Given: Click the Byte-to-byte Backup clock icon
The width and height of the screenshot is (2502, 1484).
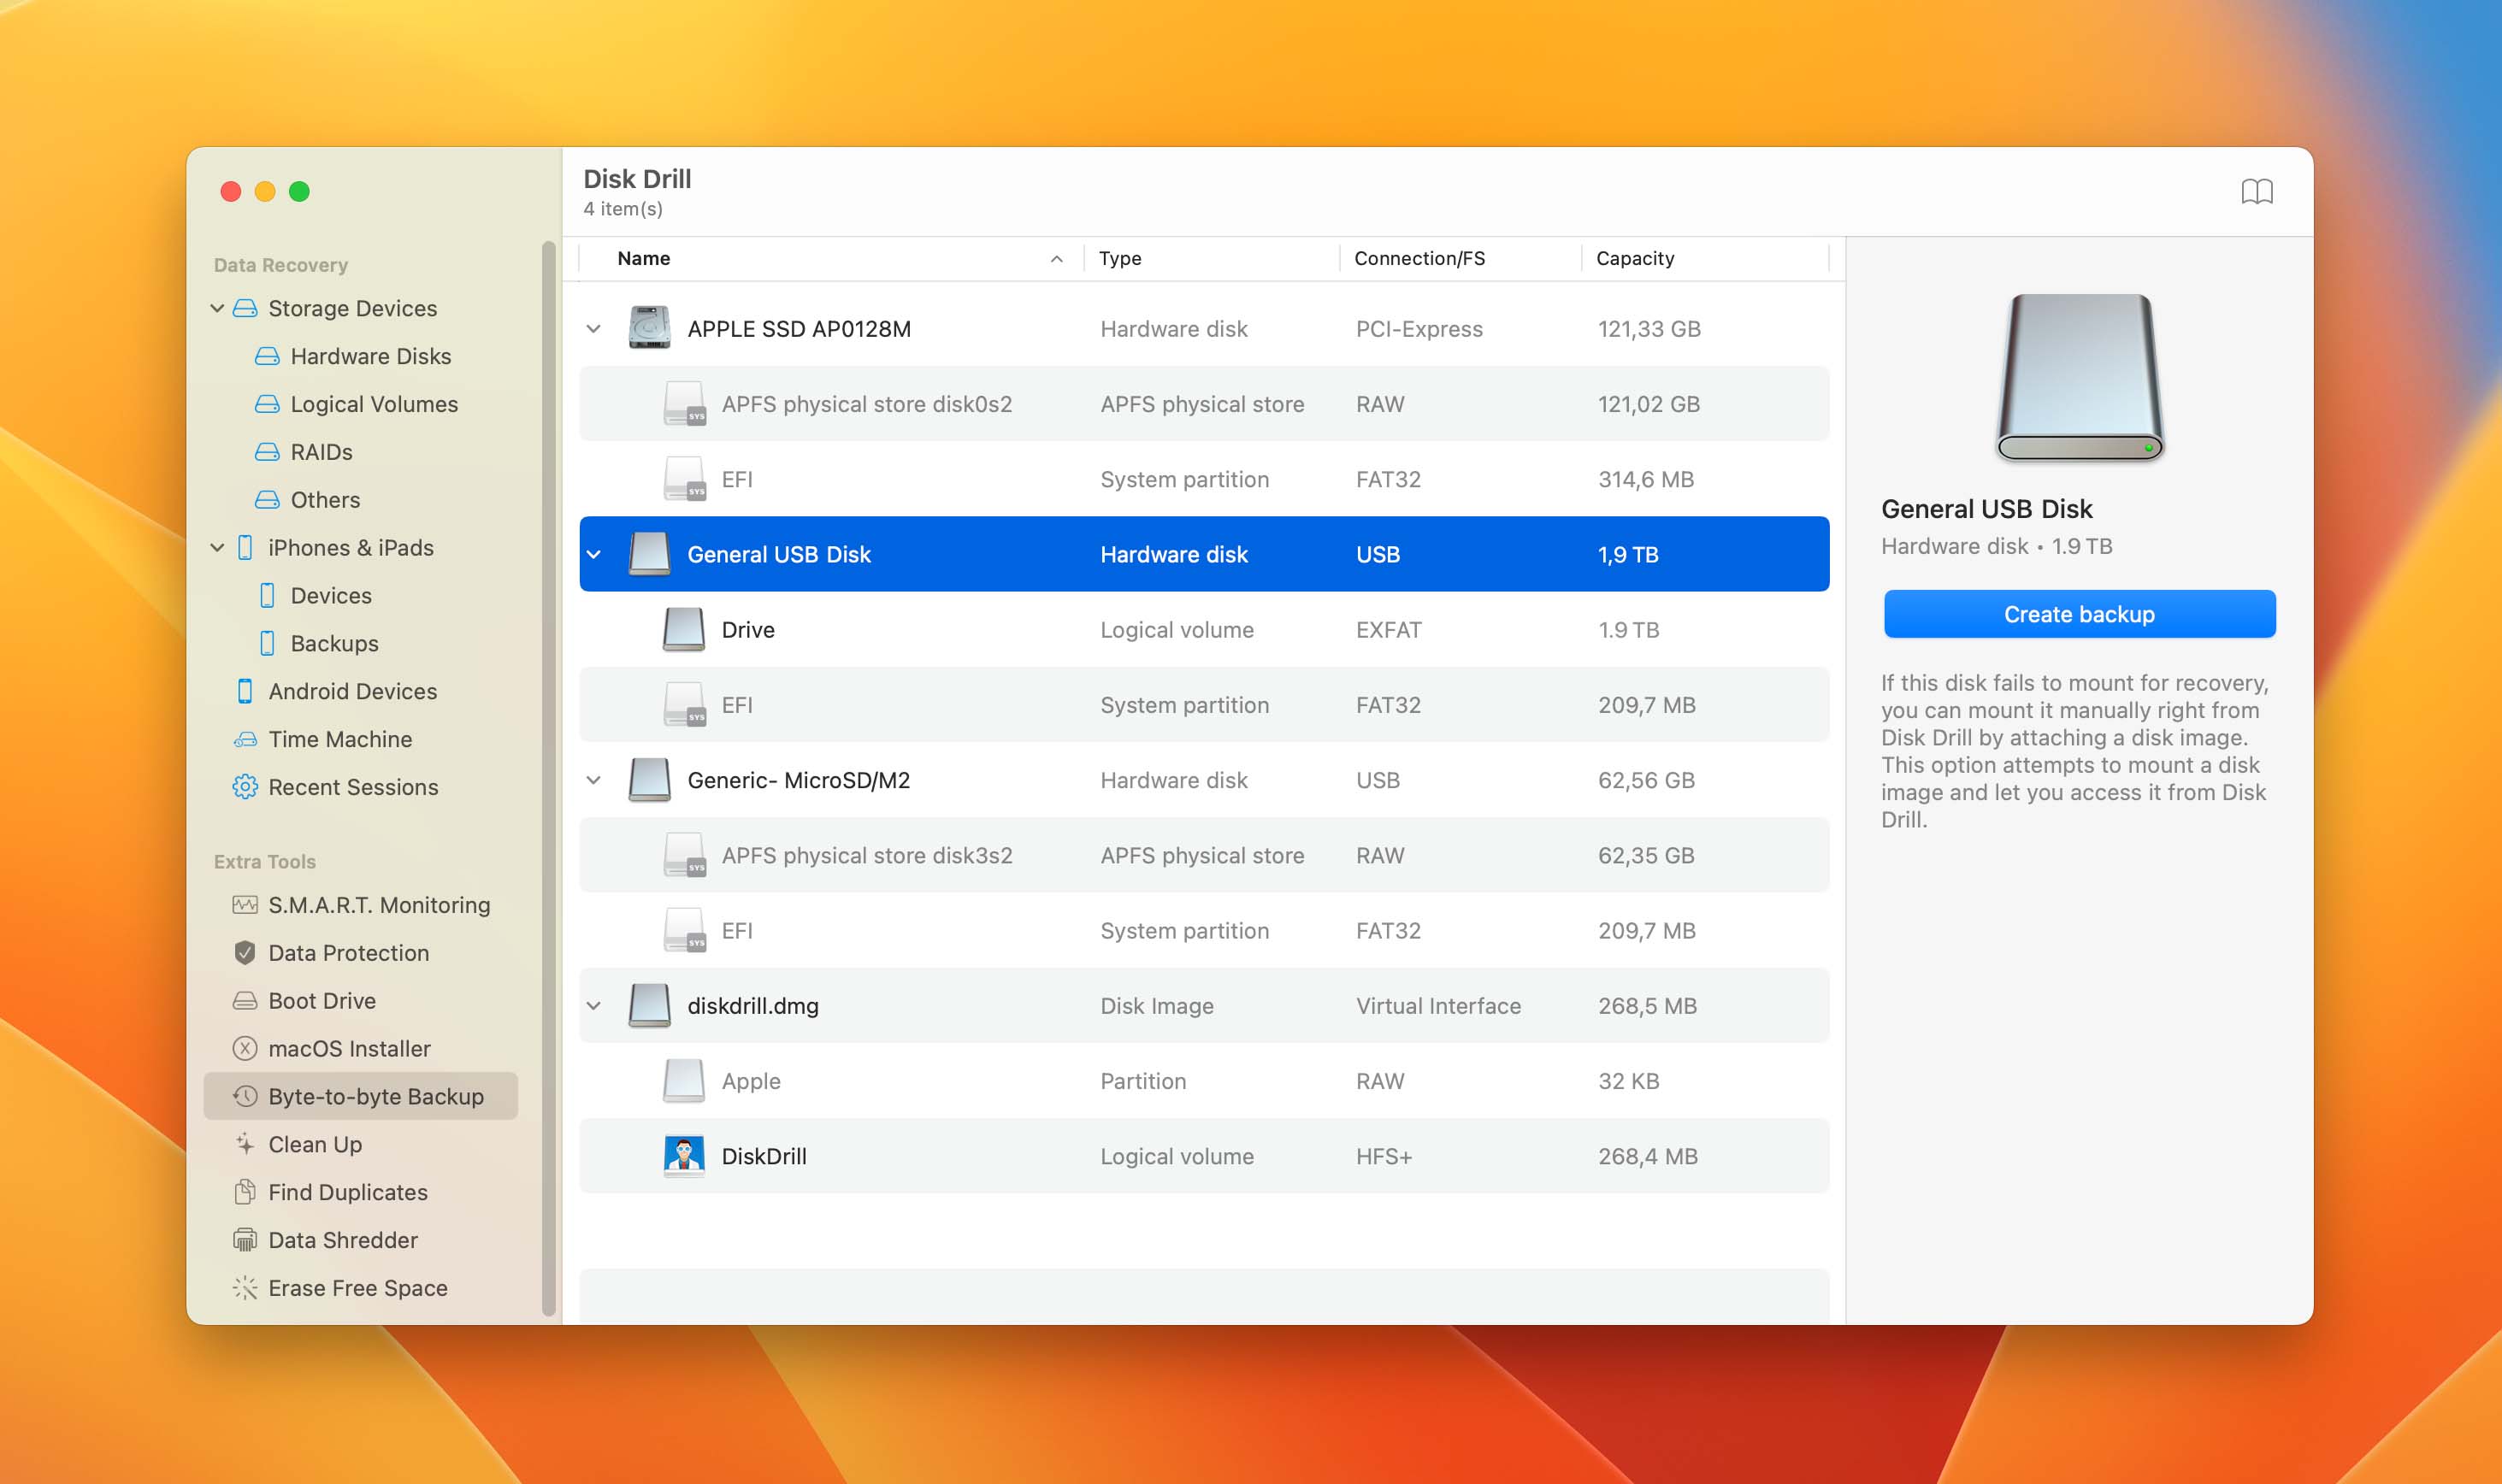Looking at the screenshot, I should coord(245,1096).
